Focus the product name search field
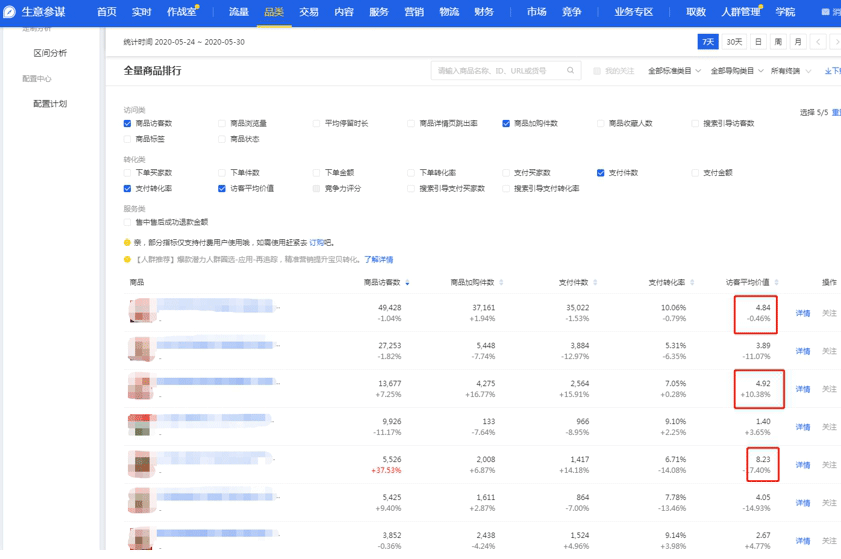The height and width of the screenshot is (559, 841). 498,71
